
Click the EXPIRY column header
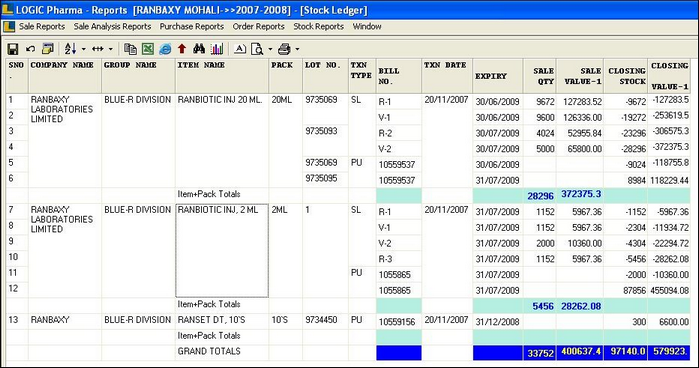[498, 75]
